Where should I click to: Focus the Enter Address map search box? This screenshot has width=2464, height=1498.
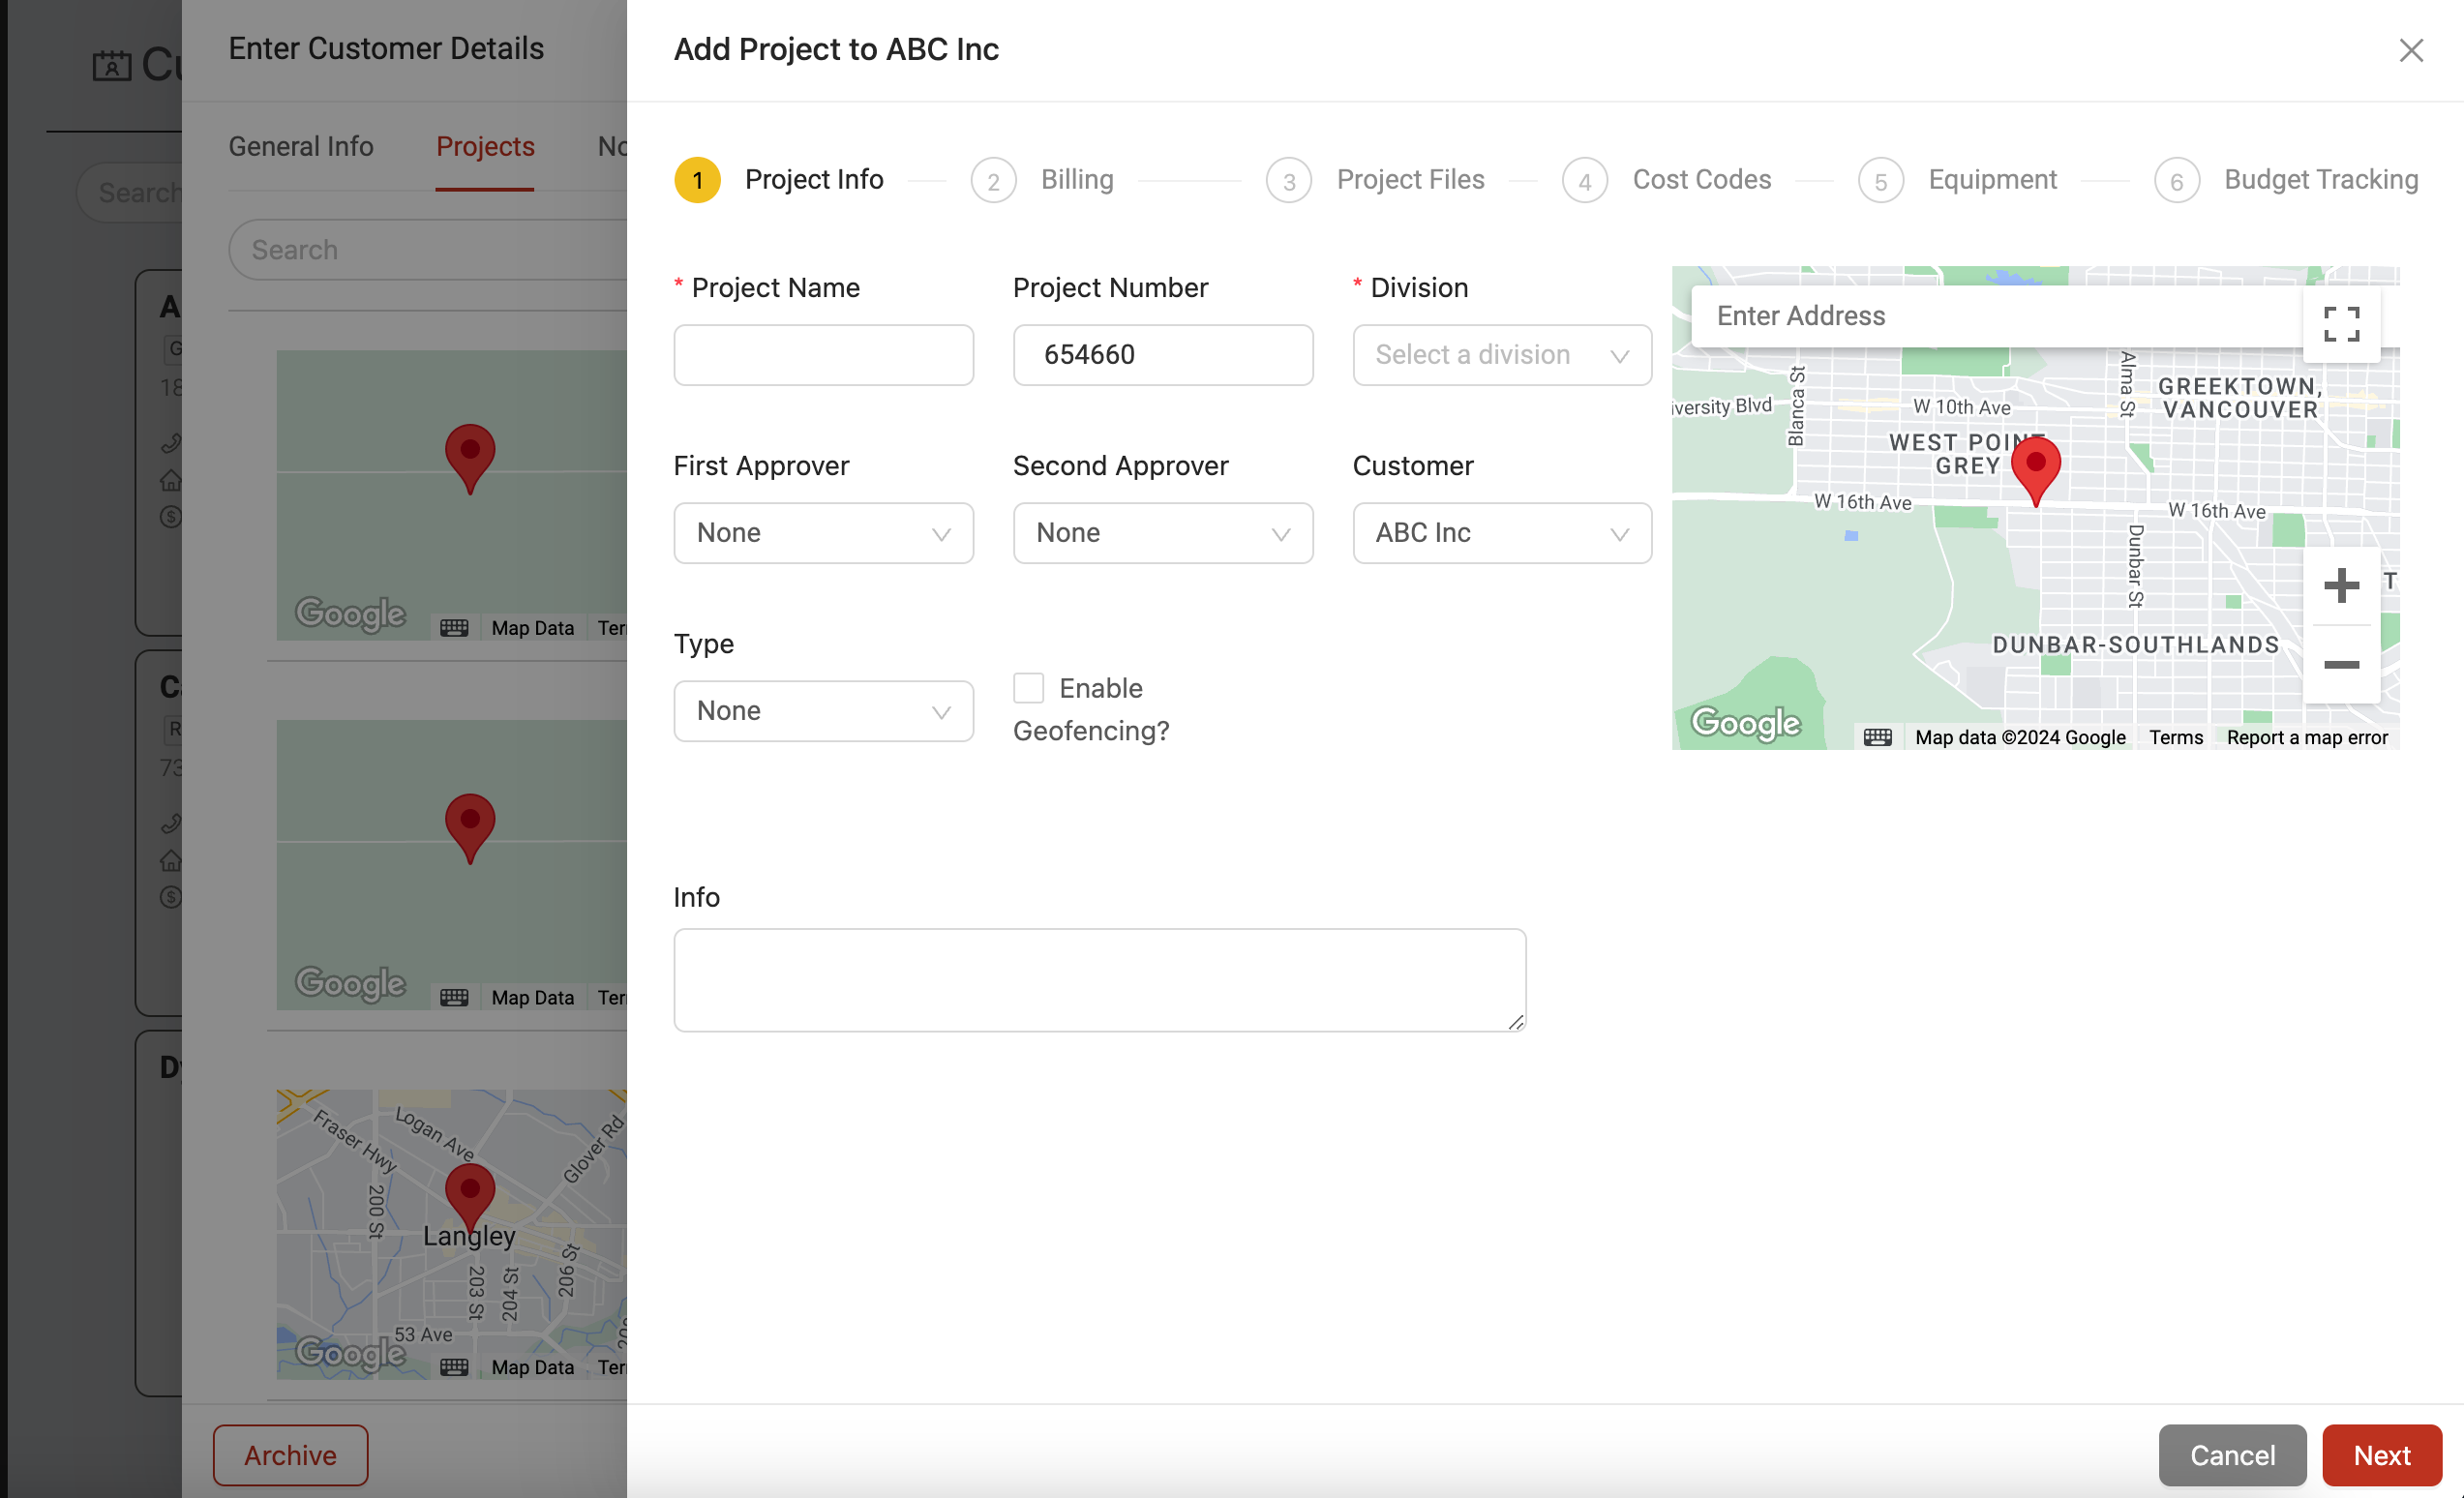coord(1996,316)
